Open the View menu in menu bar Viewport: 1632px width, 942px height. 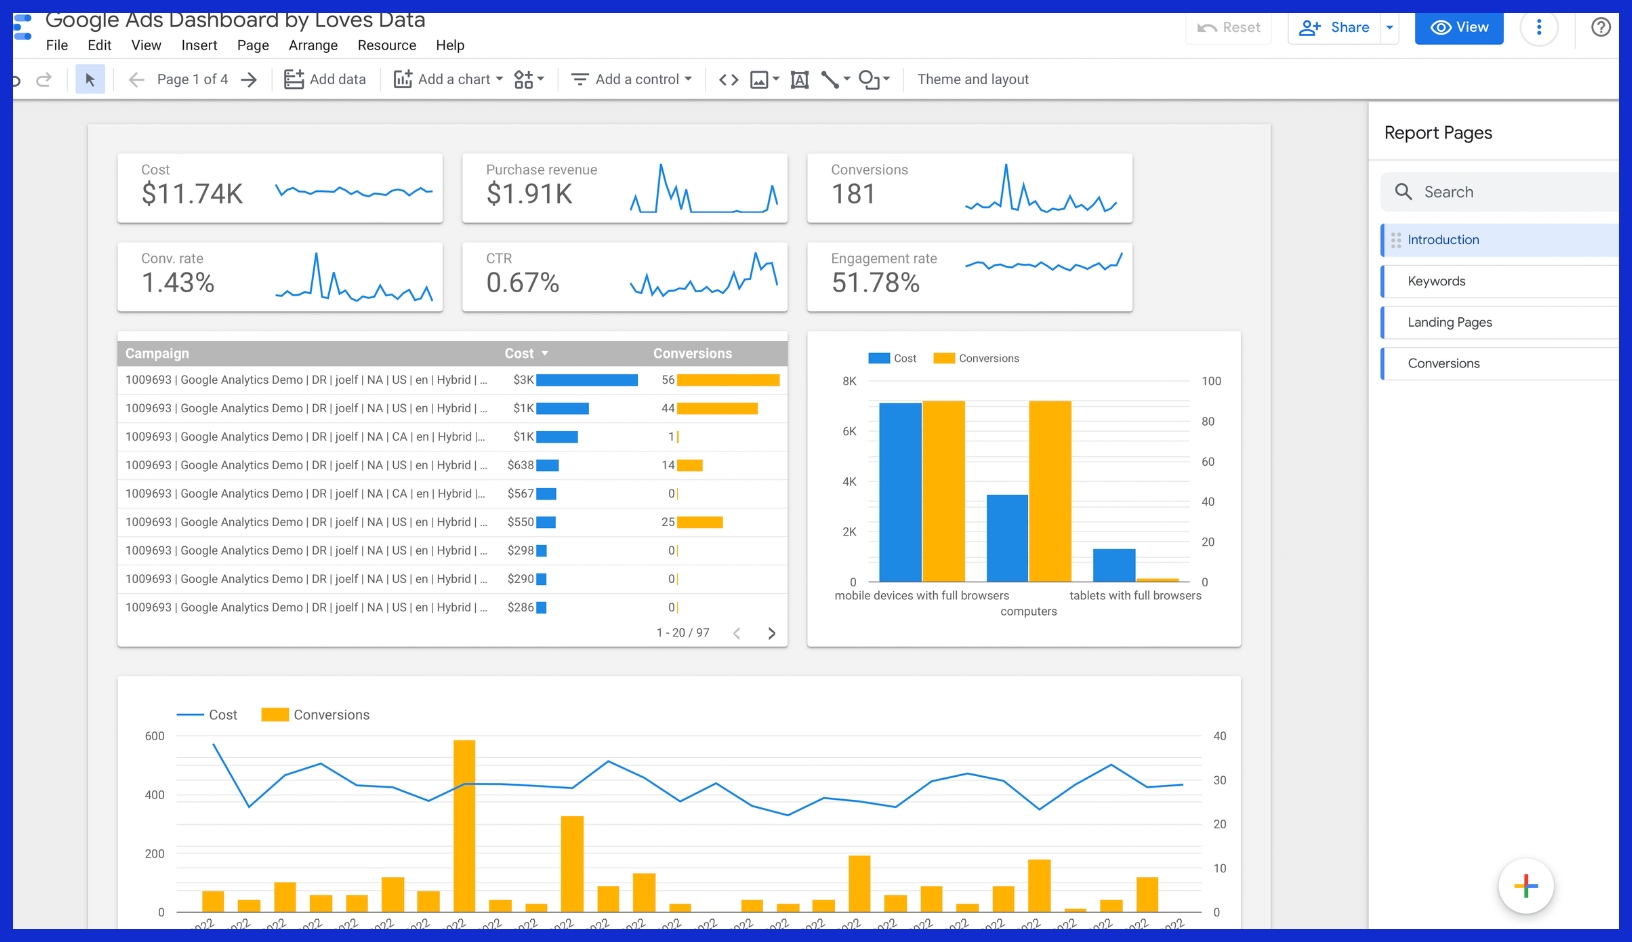click(146, 45)
